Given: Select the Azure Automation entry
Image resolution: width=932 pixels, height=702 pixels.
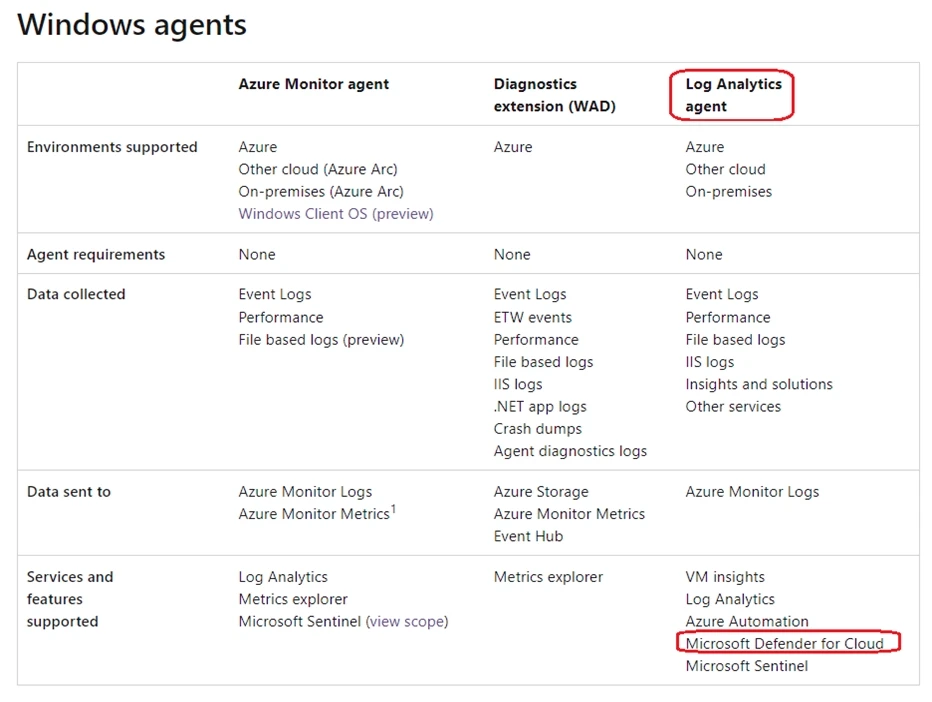Looking at the screenshot, I should pyautogui.click(x=747, y=622).
